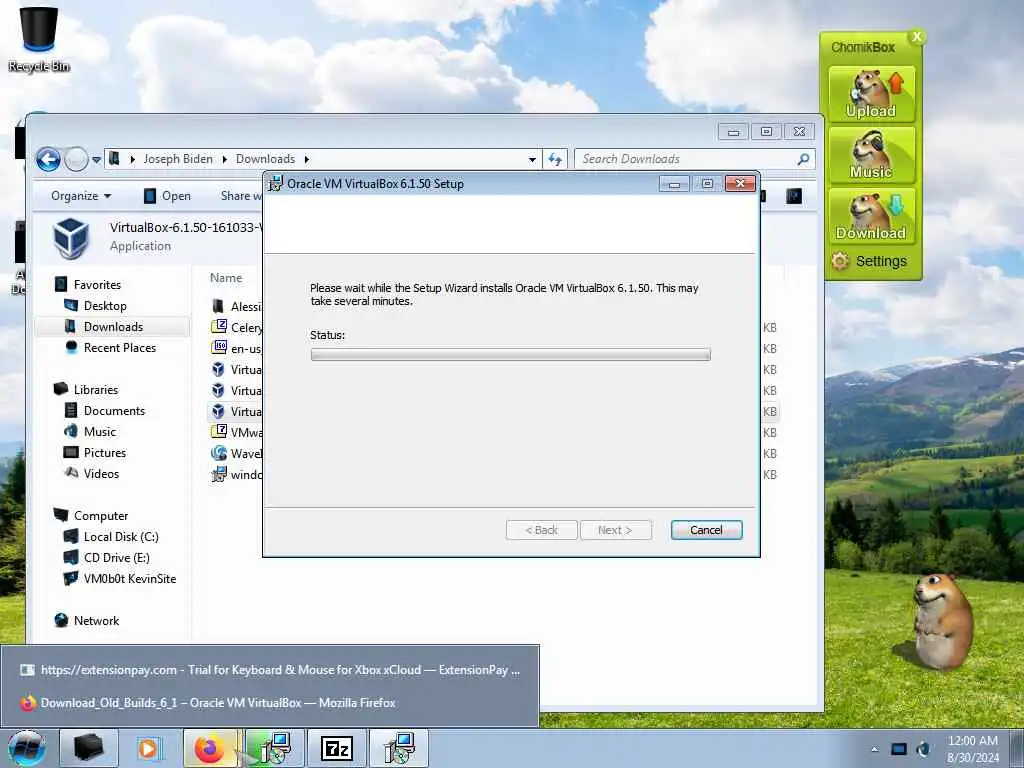The image size is (1024, 768).
Task: Refresh the Downloads folder view
Action: [x=555, y=159]
